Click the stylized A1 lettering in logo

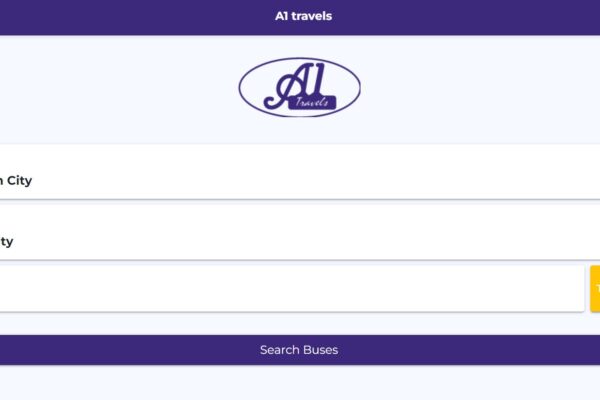(x=296, y=85)
